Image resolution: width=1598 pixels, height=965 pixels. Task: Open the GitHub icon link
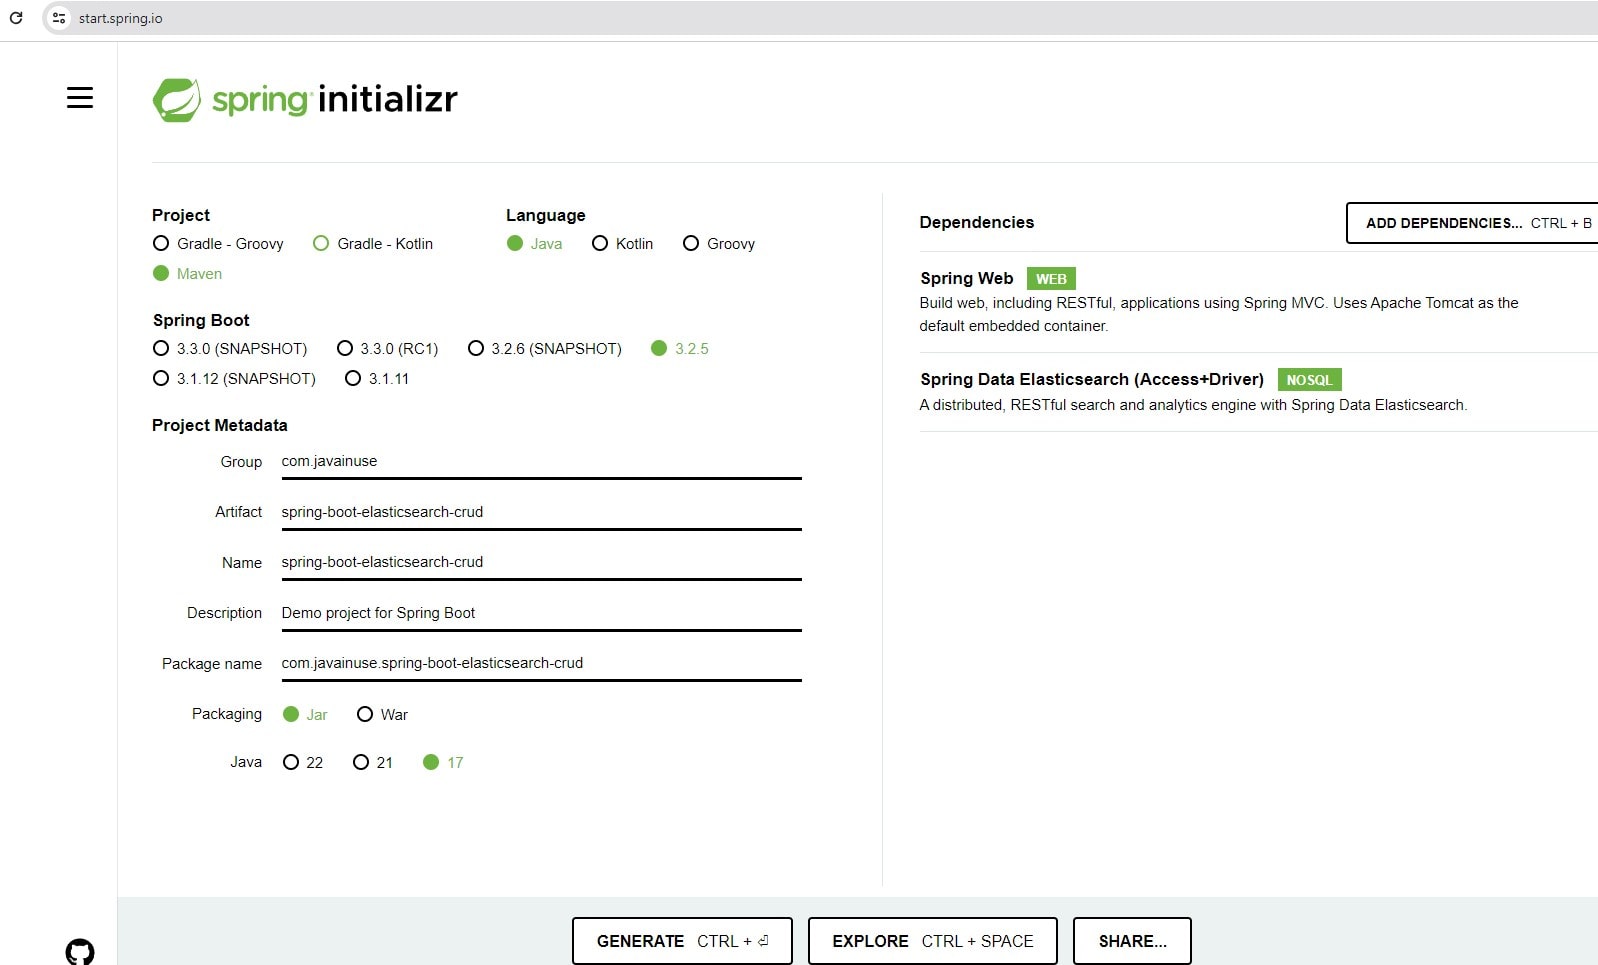pyautogui.click(x=80, y=951)
